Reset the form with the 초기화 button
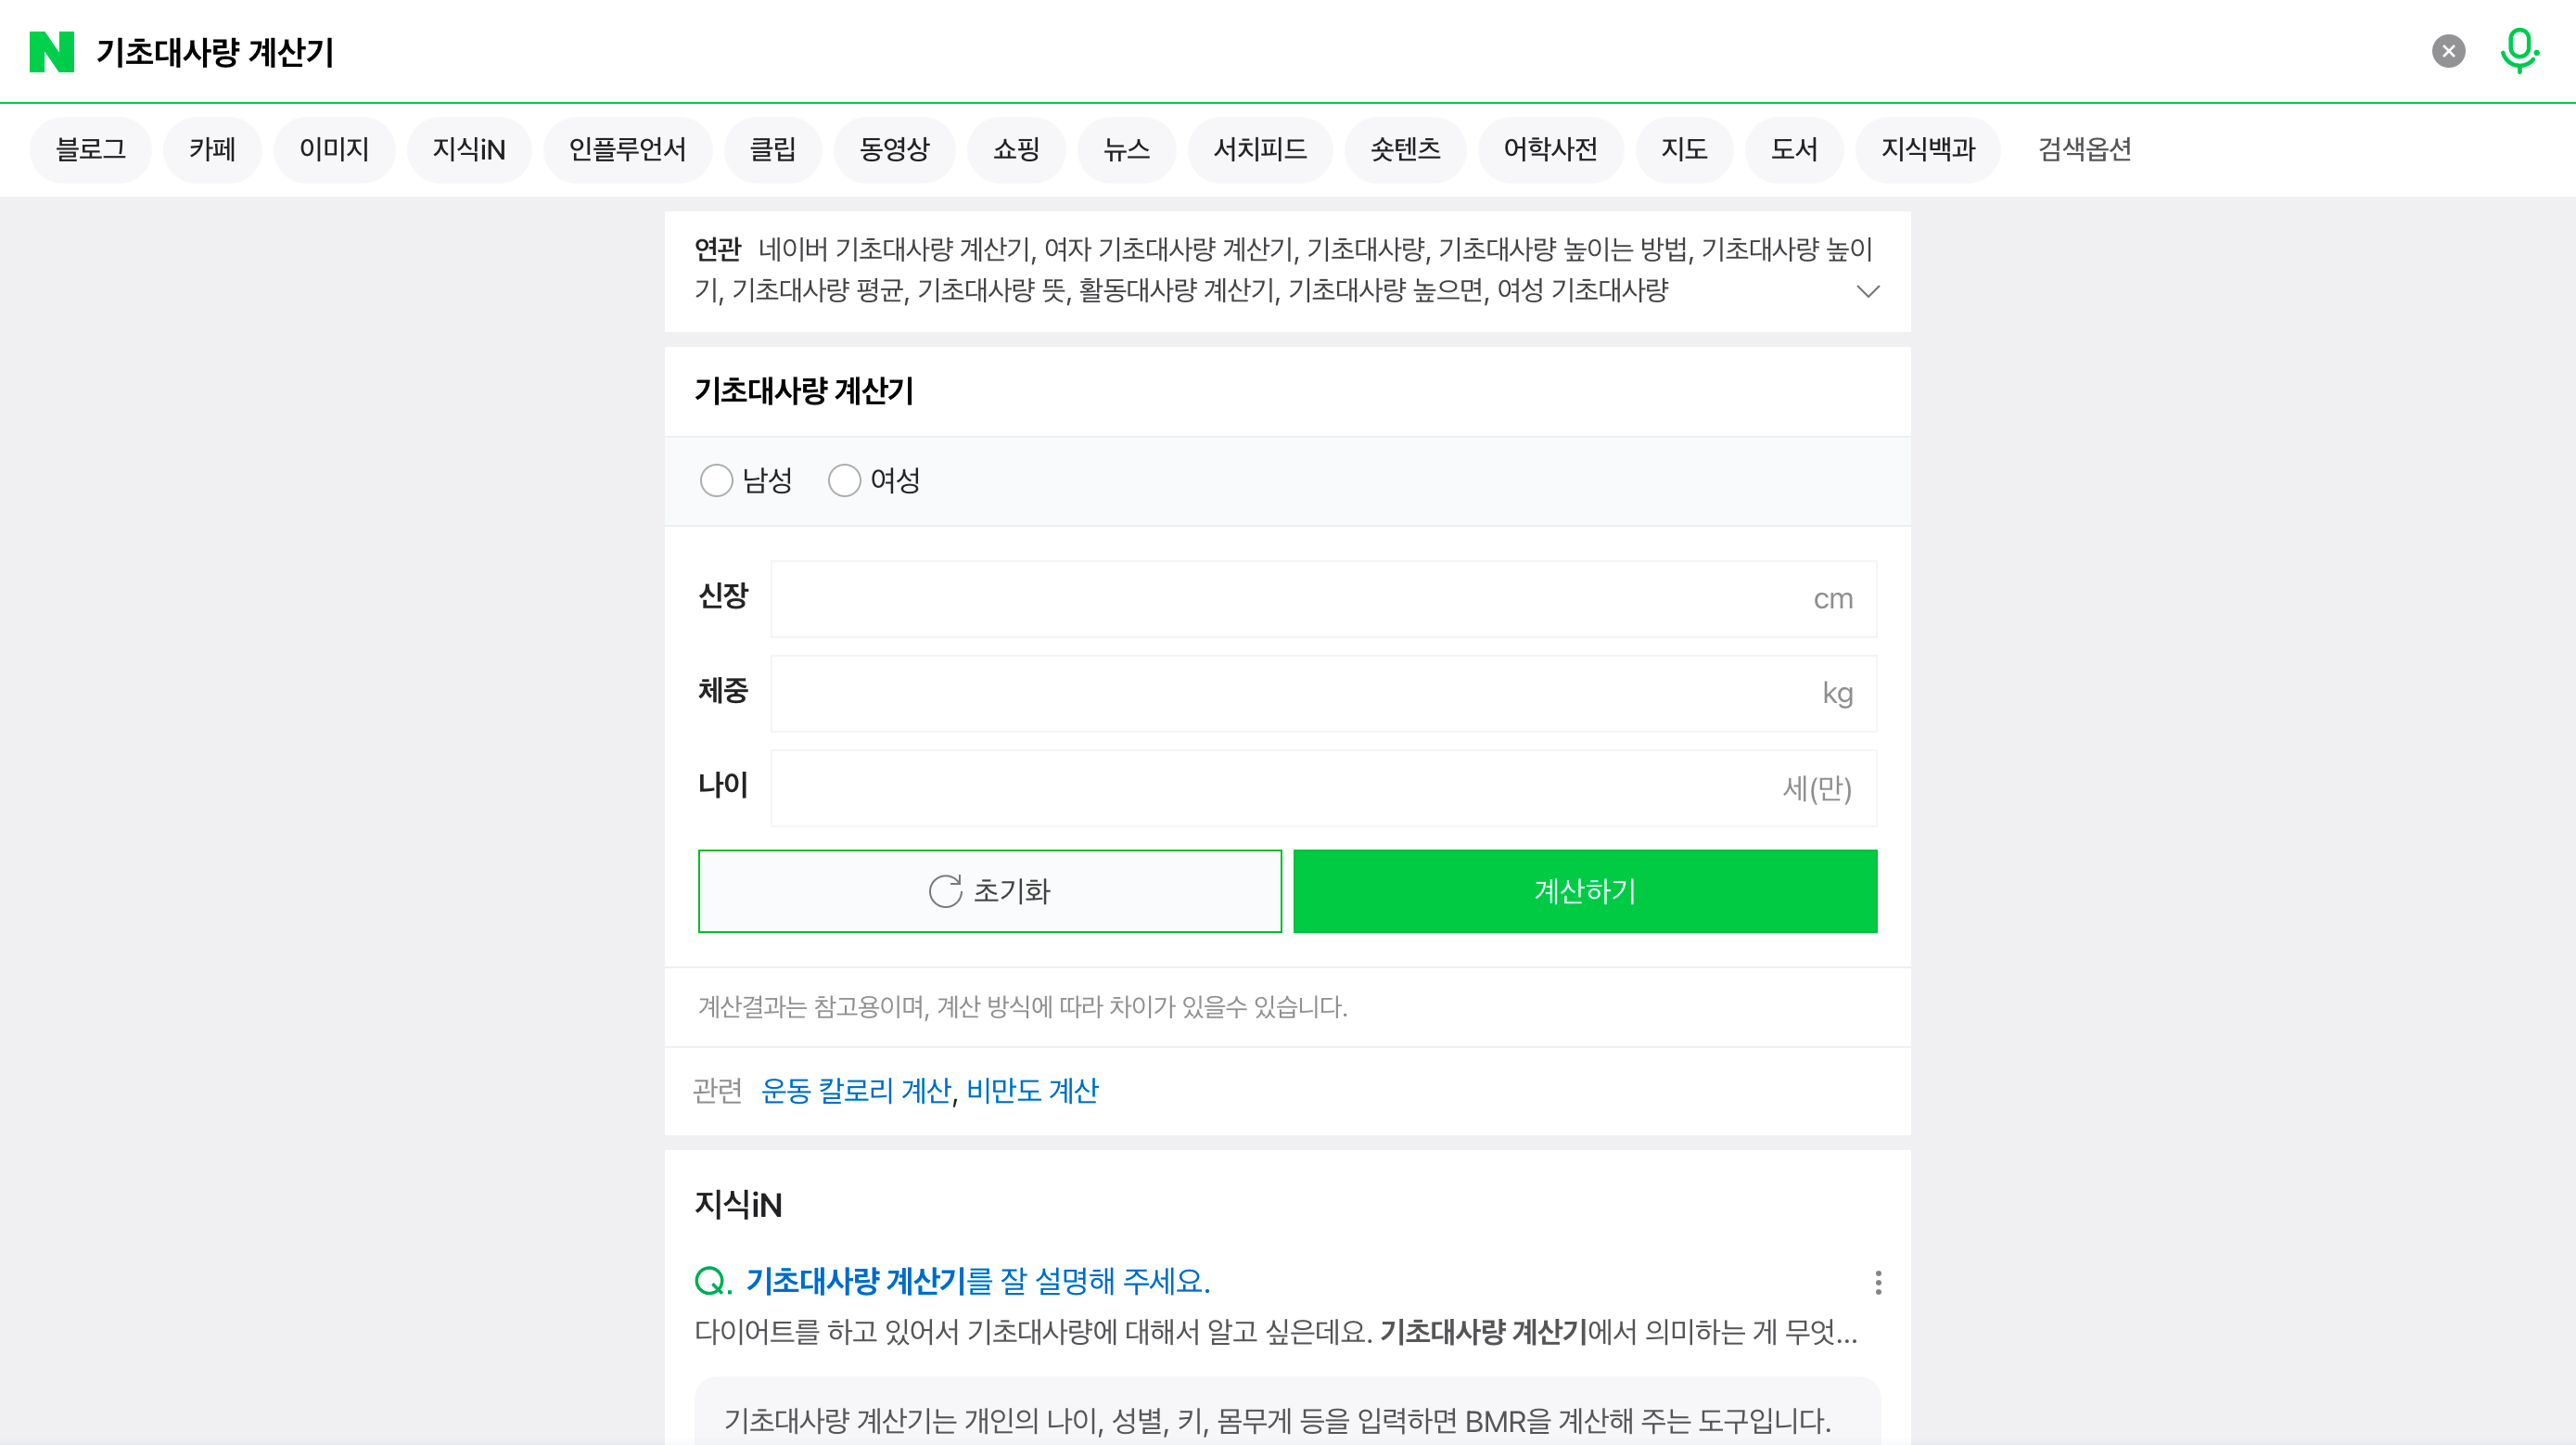Screen dimensions: 2576x1445 989,891
